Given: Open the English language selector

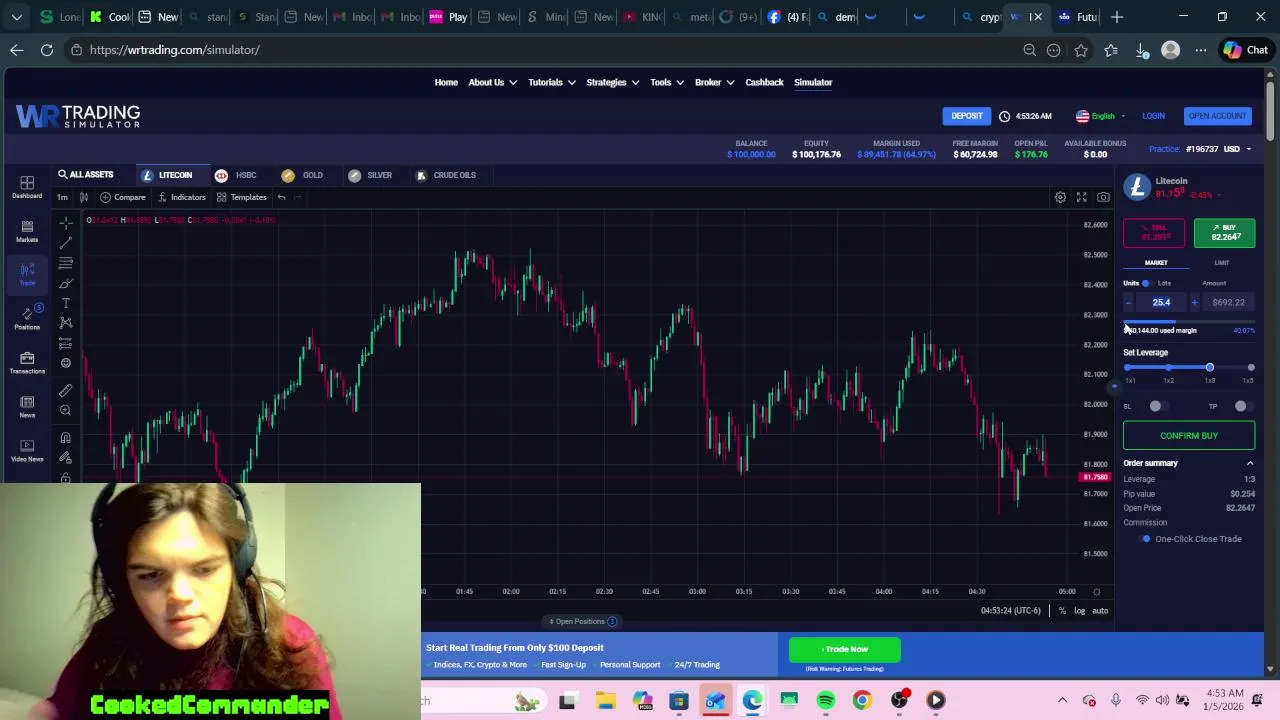Looking at the screenshot, I should click(x=1101, y=116).
